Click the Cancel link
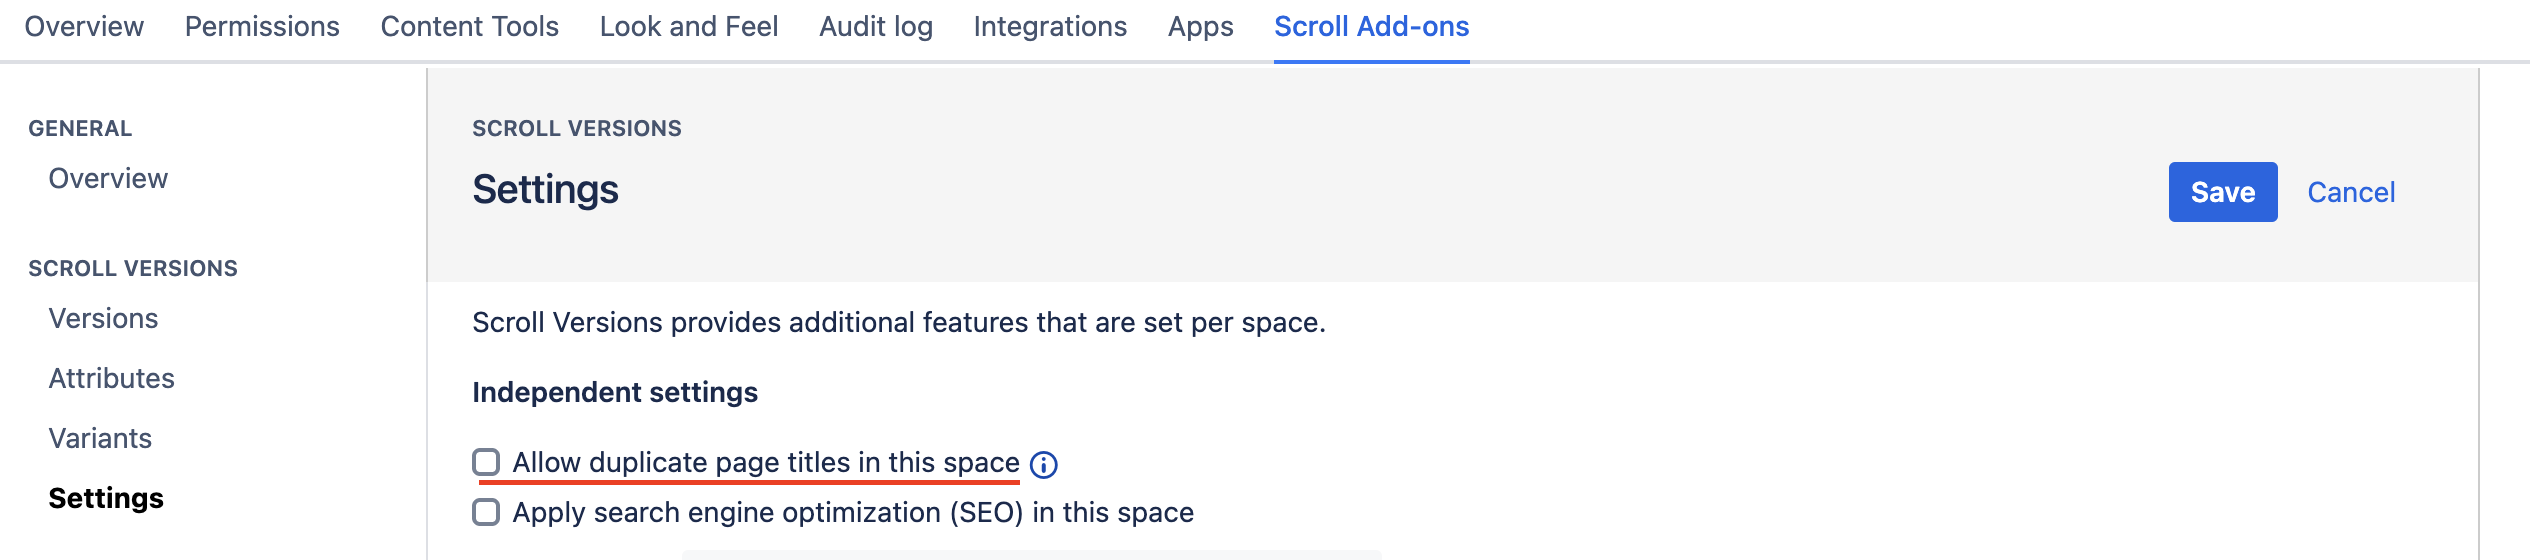Screen dimensions: 2530x560 point(2350,192)
